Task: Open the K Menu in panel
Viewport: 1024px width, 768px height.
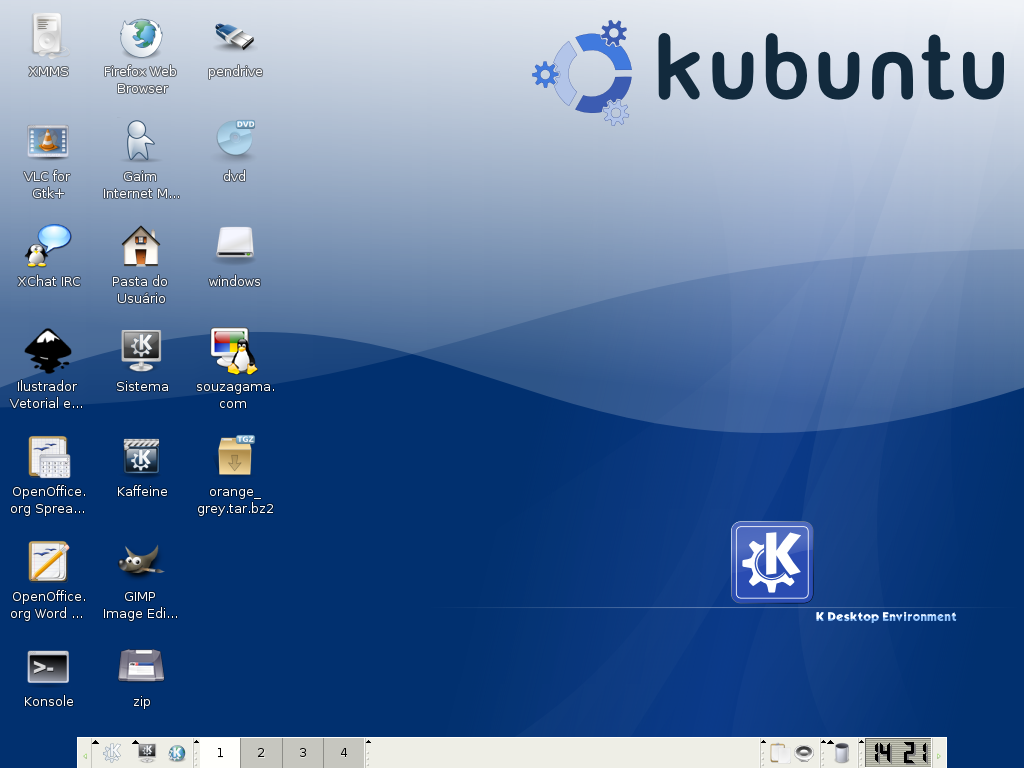Action: 112,753
